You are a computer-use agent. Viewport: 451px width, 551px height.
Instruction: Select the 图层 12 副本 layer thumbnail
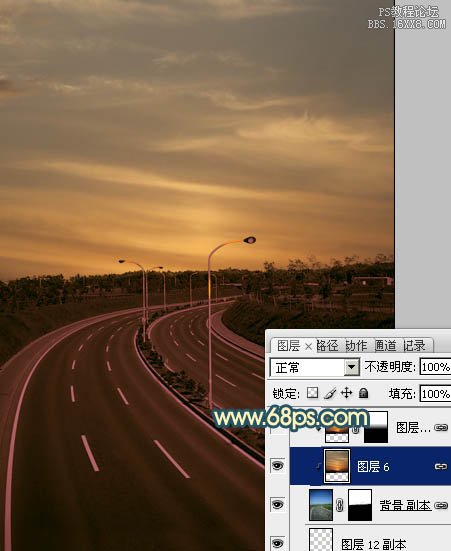click(321, 540)
